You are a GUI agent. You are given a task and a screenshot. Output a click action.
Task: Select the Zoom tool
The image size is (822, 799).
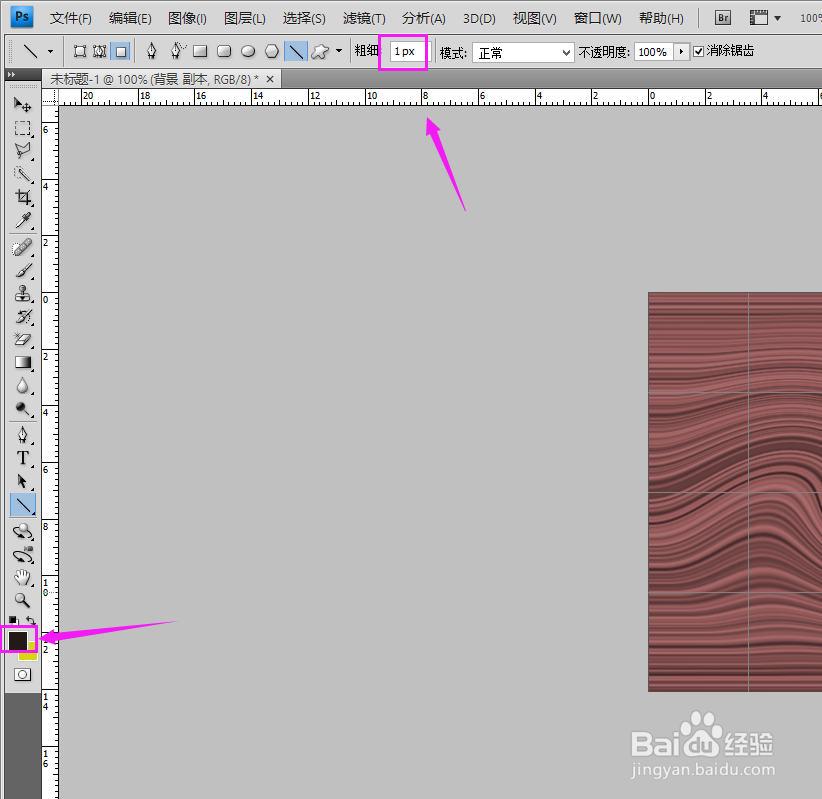(22, 600)
